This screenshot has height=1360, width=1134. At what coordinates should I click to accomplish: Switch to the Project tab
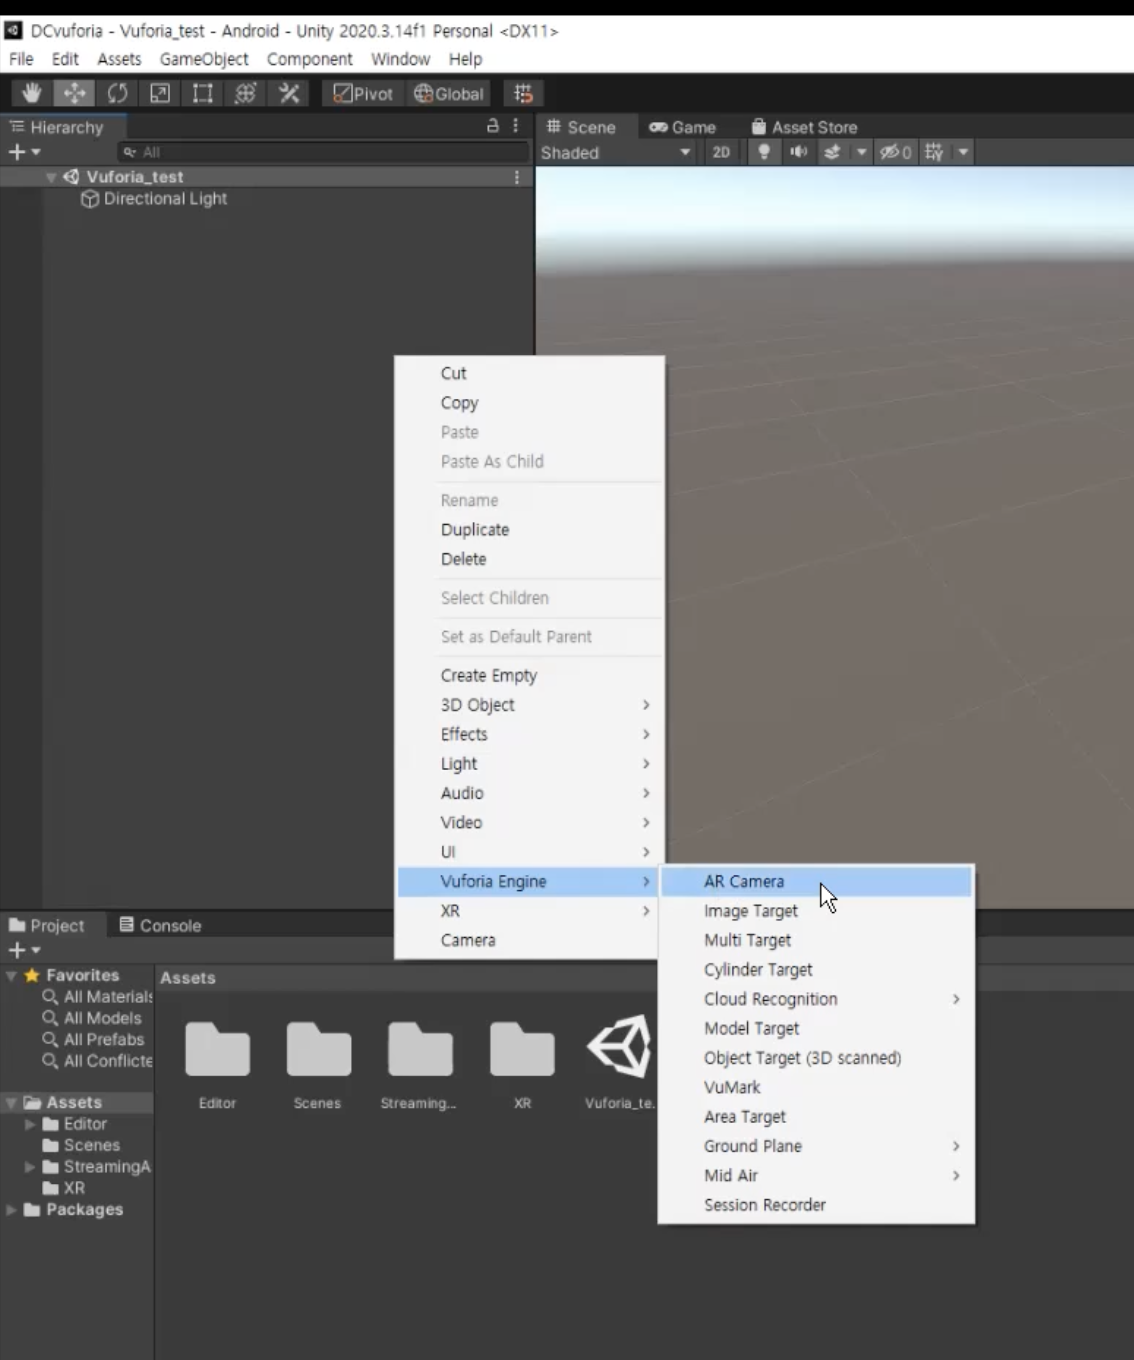coord(48,926)
